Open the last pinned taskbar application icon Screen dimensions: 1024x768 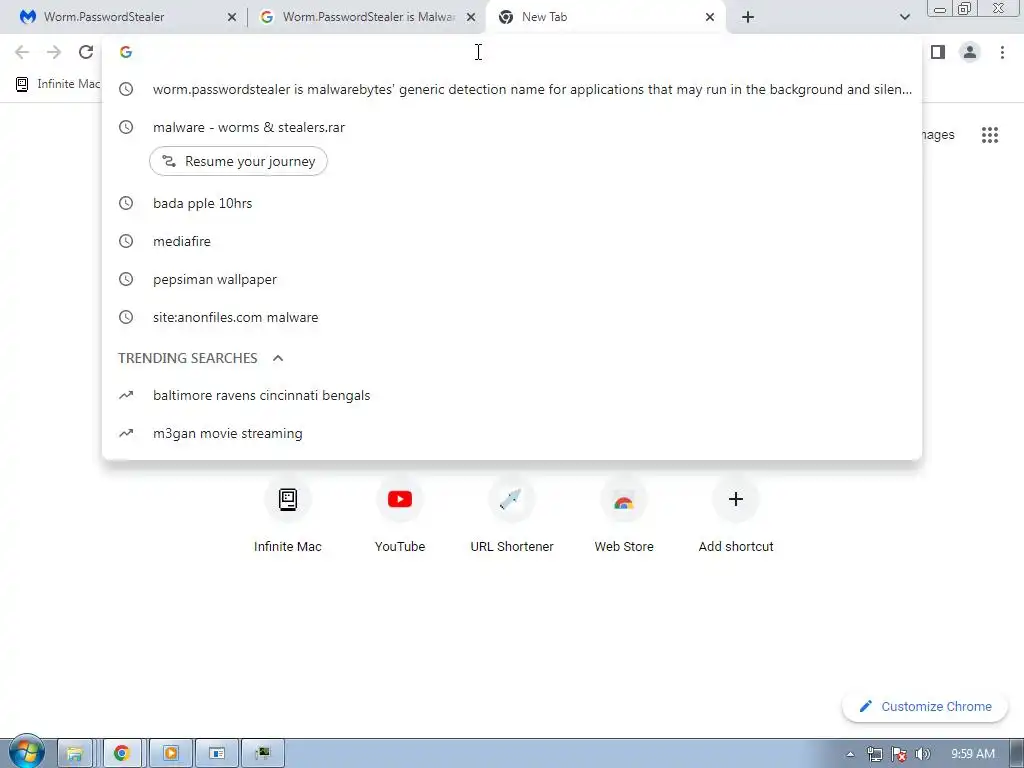263,753
